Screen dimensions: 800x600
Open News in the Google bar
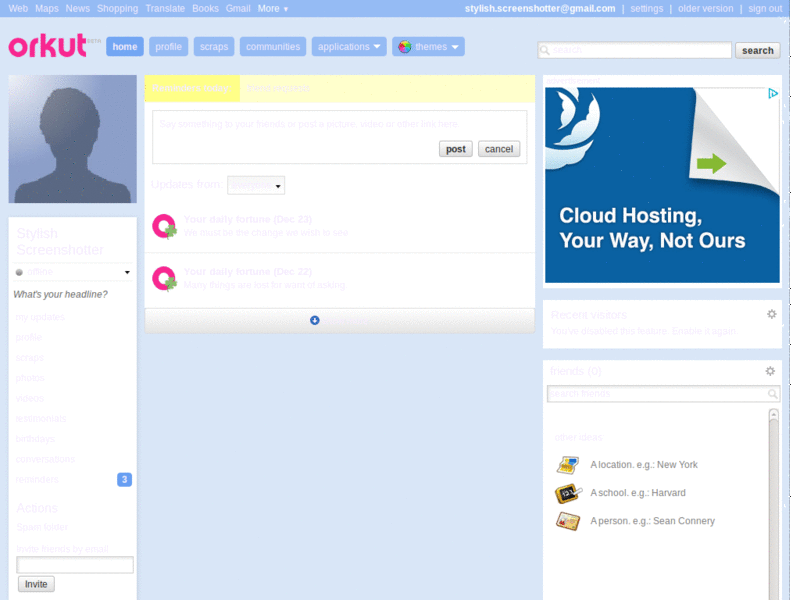(78, 9)
